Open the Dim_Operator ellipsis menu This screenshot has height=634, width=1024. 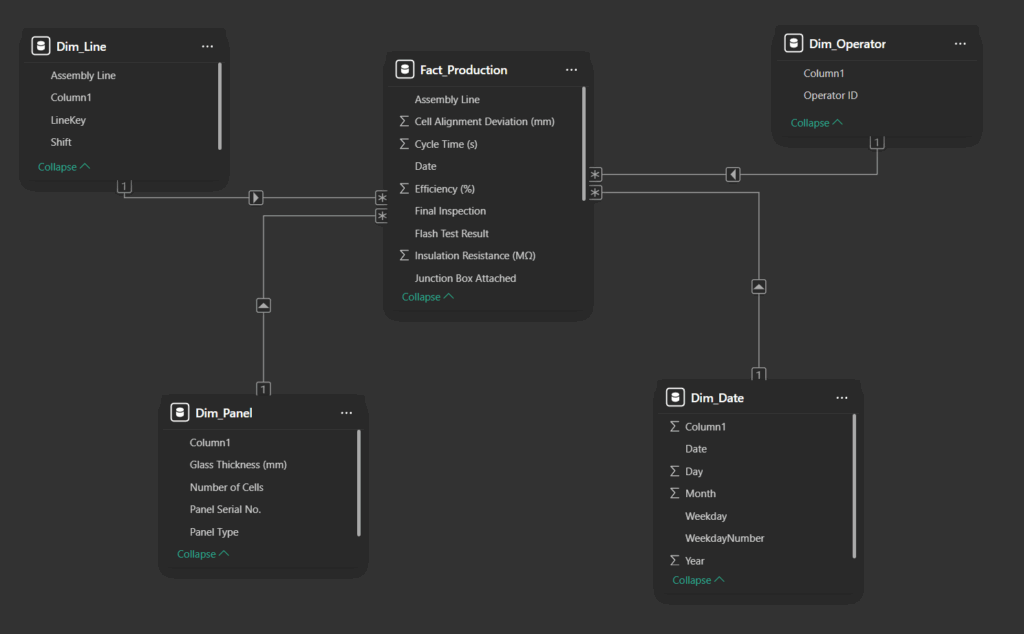[x=960, y=44]
